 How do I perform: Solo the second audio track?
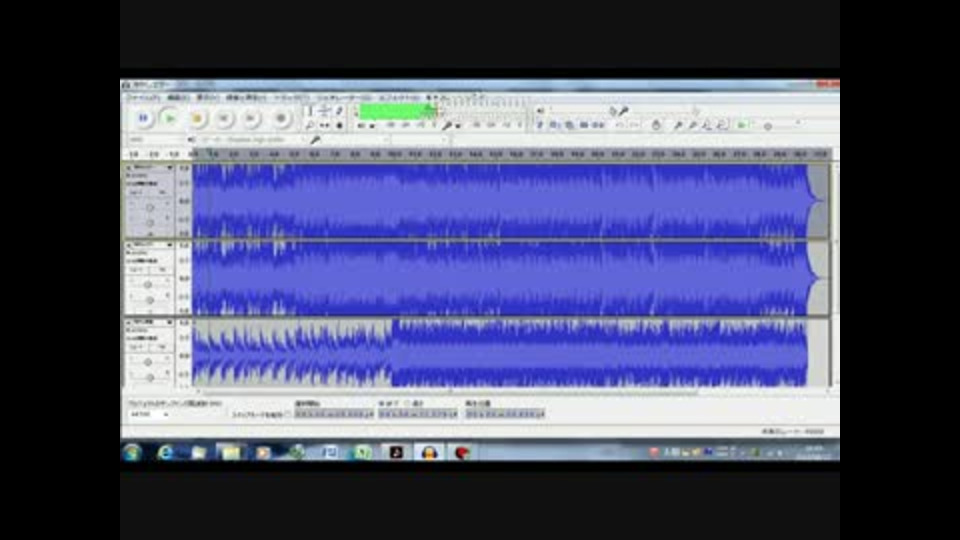click(160, 269)
